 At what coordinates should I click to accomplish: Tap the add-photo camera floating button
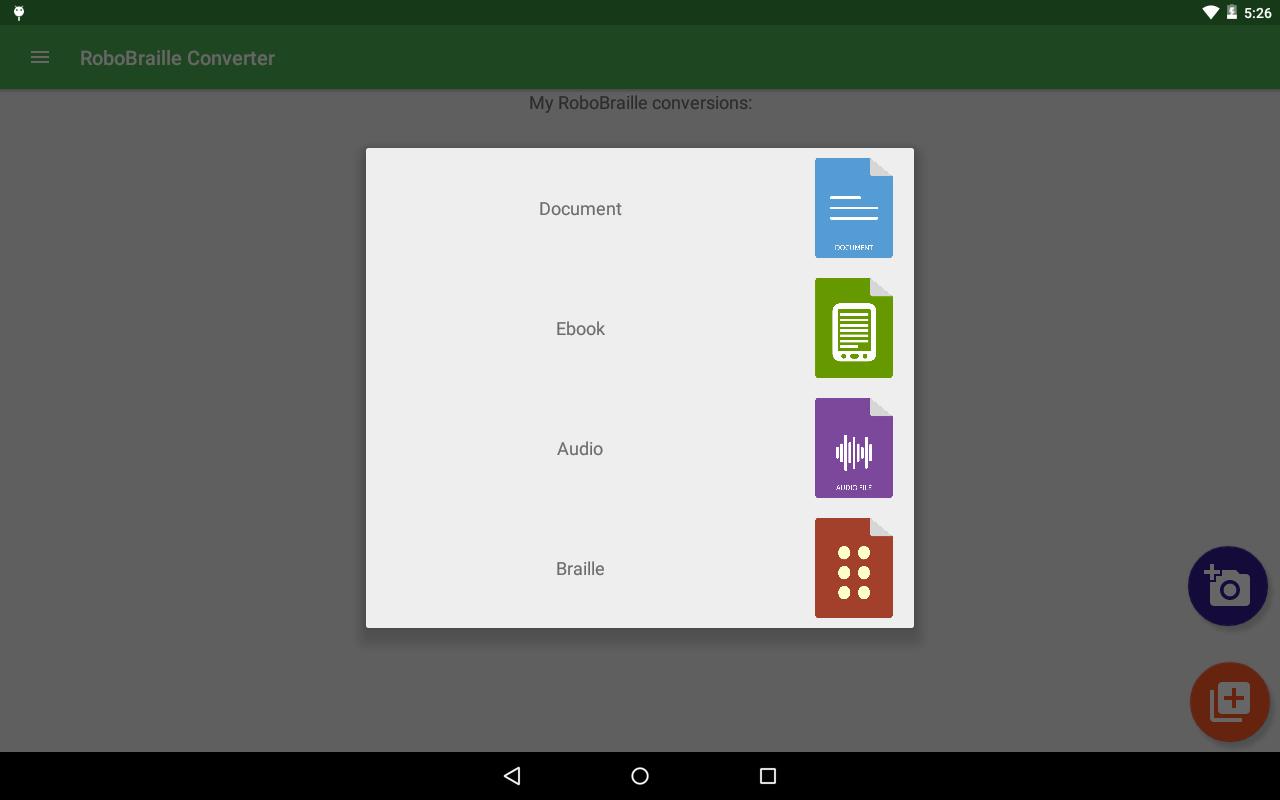[x=1228, y=586]
